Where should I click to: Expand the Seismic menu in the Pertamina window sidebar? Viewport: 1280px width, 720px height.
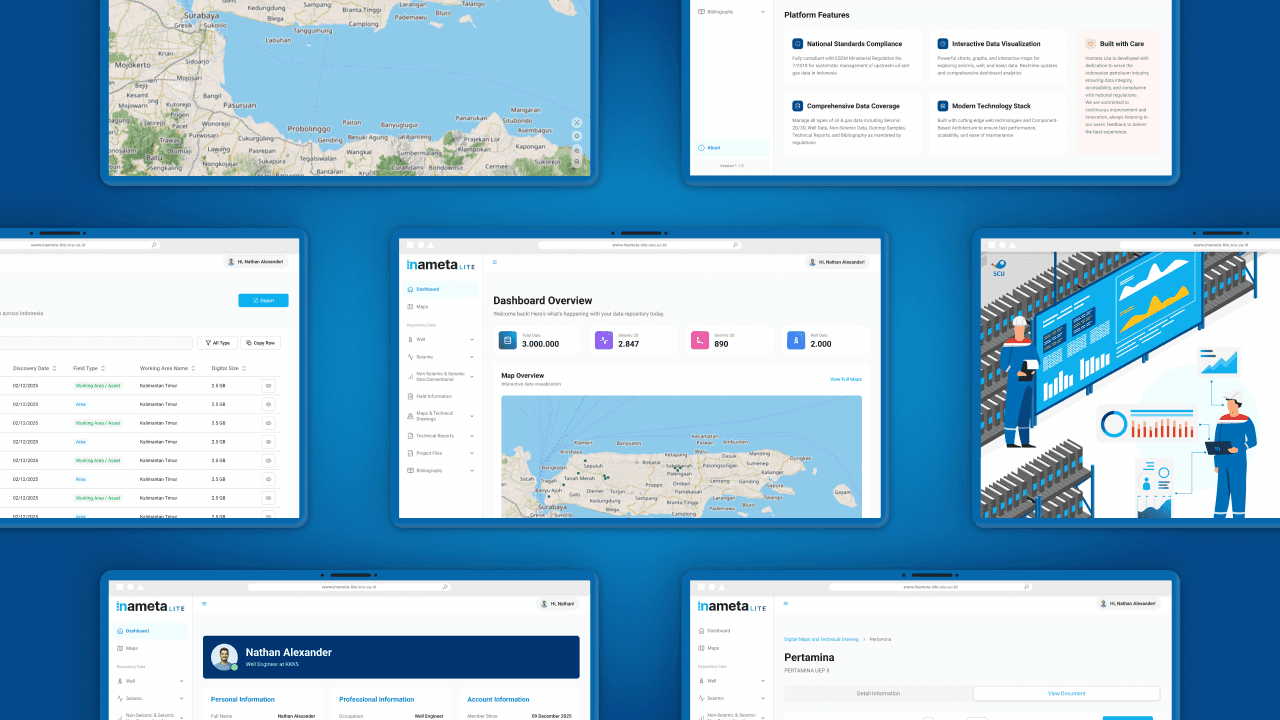[763, 698]
